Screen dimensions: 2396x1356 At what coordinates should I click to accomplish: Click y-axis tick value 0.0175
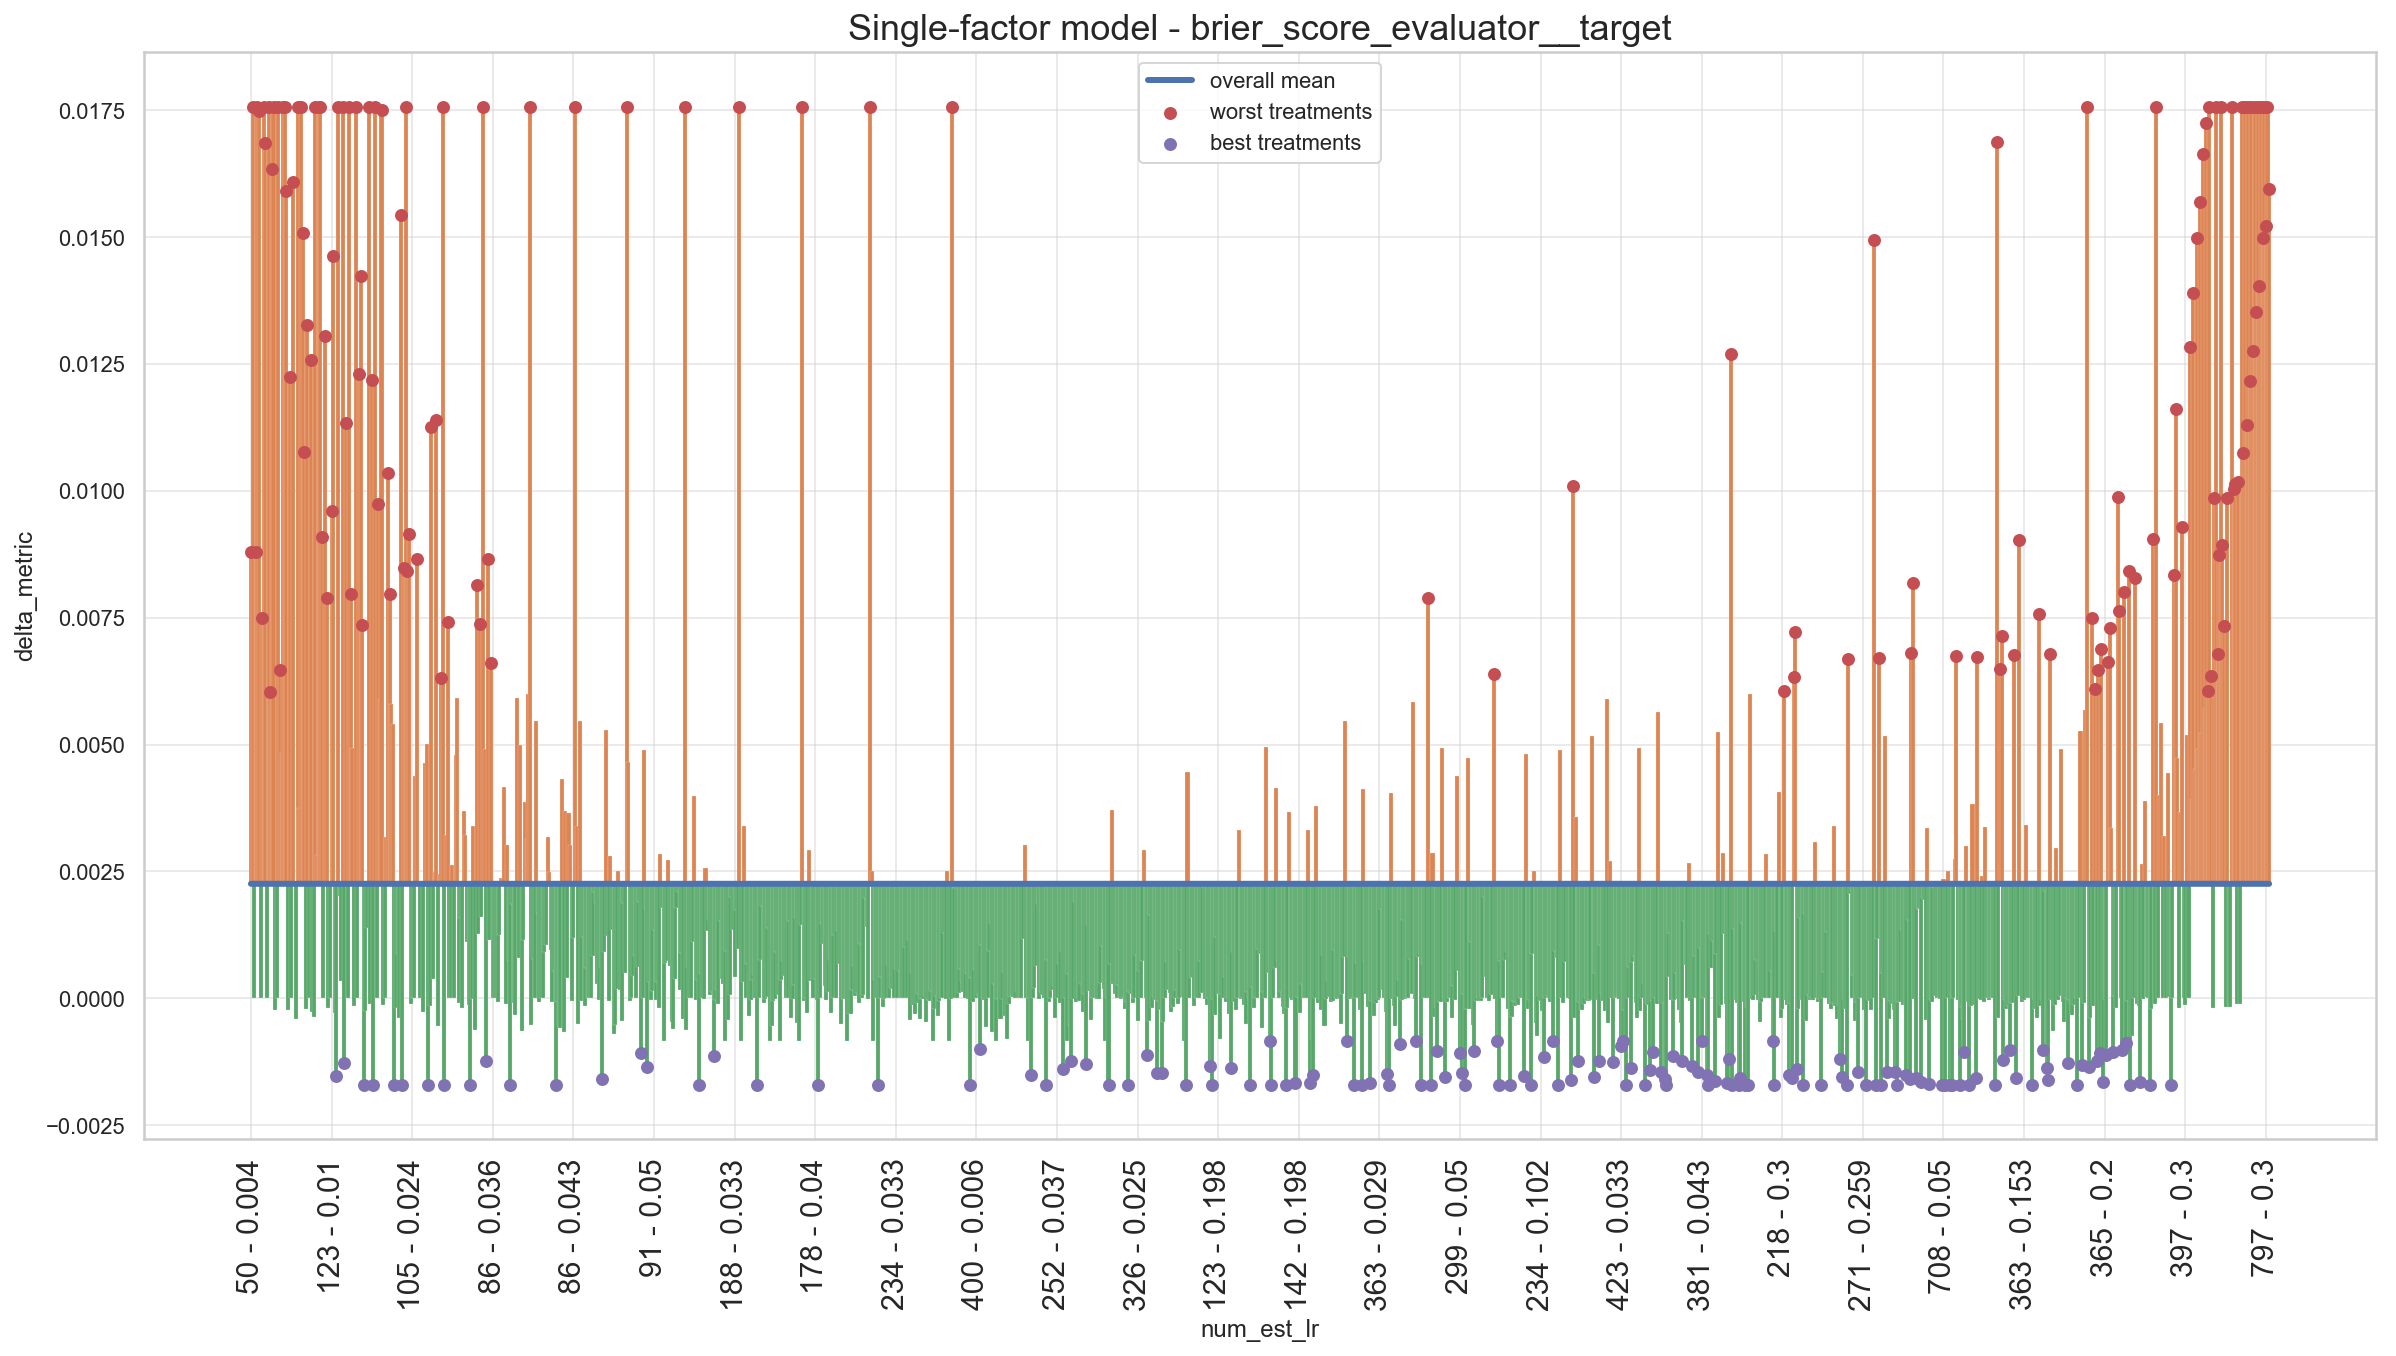92,111
